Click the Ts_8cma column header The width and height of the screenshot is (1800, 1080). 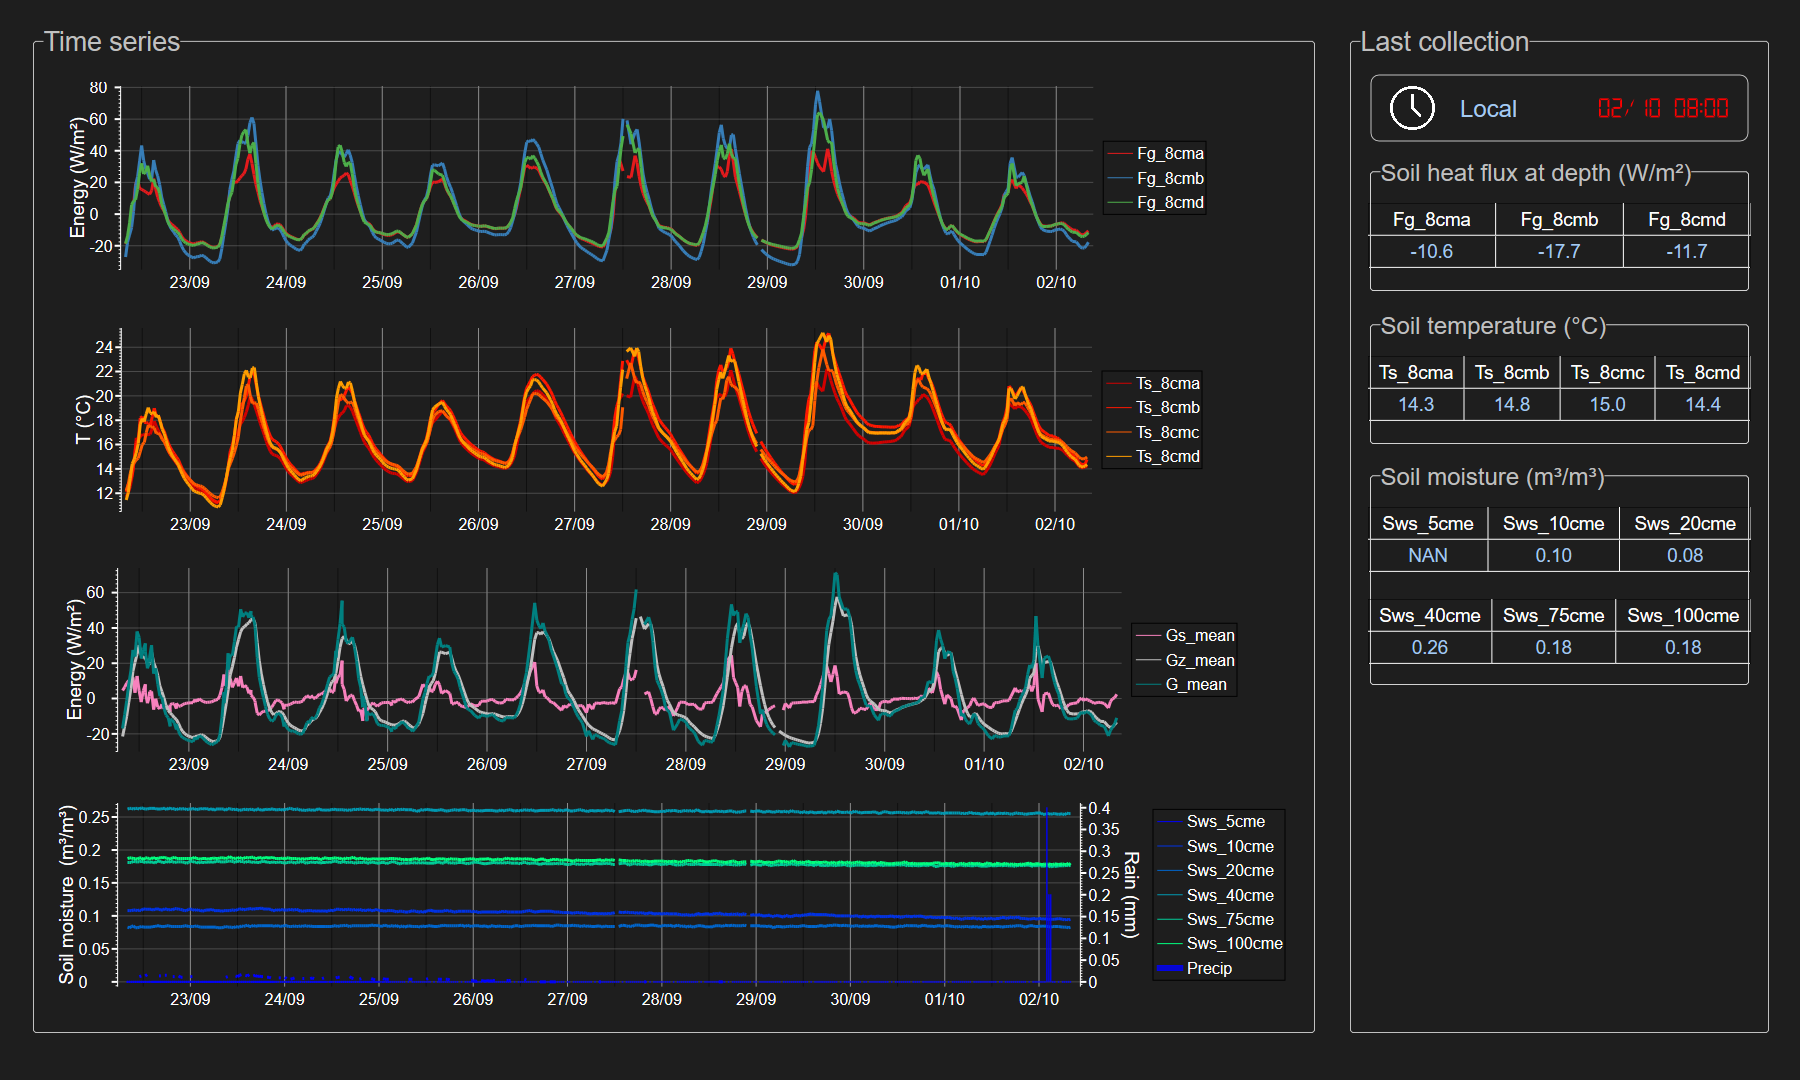point(1415,373)
